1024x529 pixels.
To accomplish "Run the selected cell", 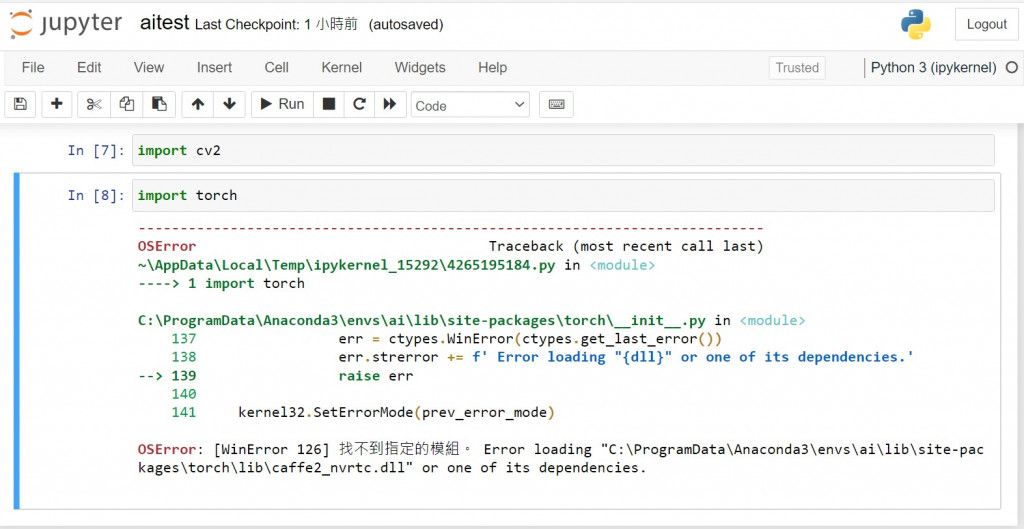I will pyautogui.click(x=282, y=104).
